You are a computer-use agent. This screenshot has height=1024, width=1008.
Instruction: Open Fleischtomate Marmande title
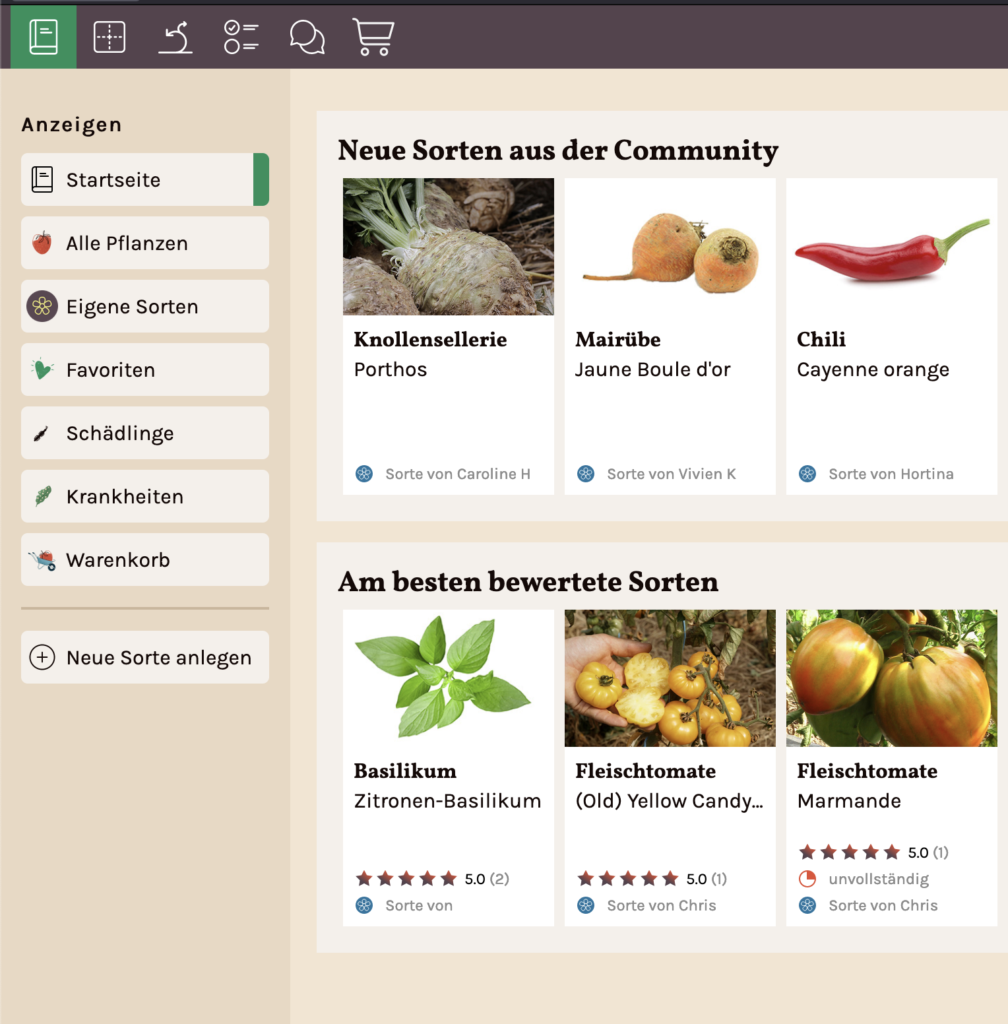pyautogui.click(x=867, y=786)
